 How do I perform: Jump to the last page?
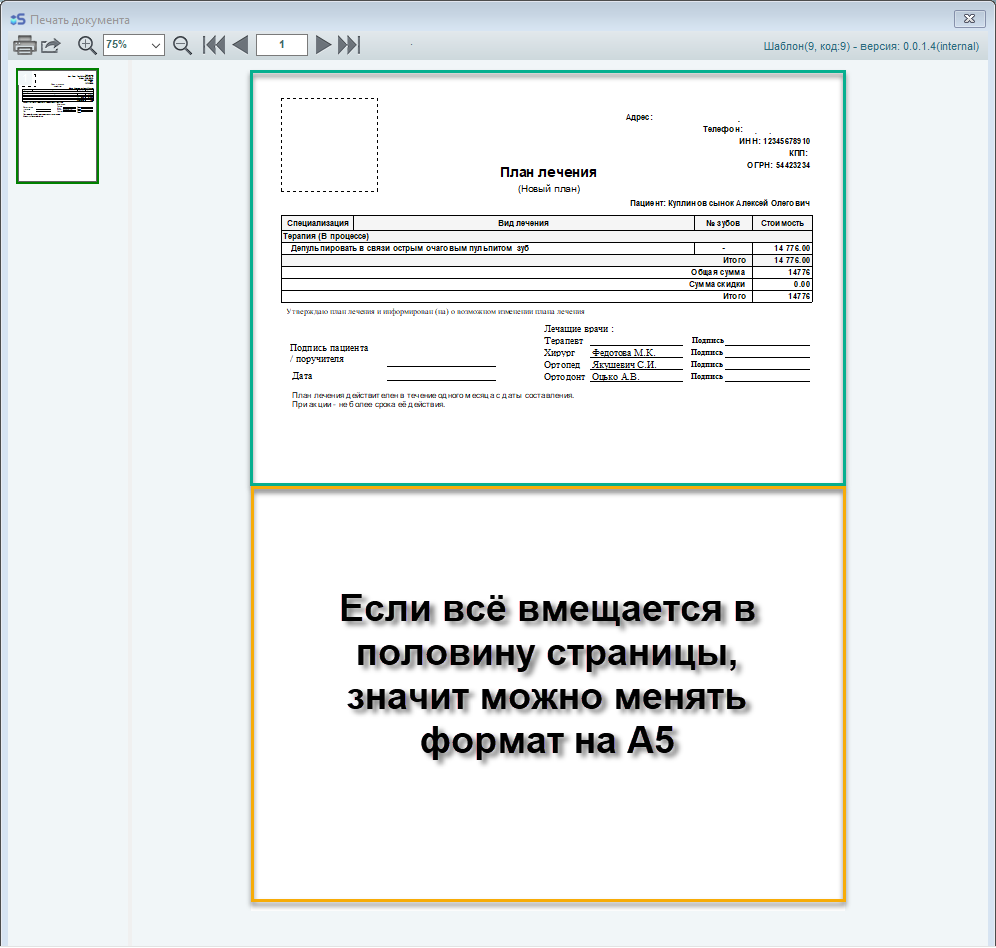348,45
